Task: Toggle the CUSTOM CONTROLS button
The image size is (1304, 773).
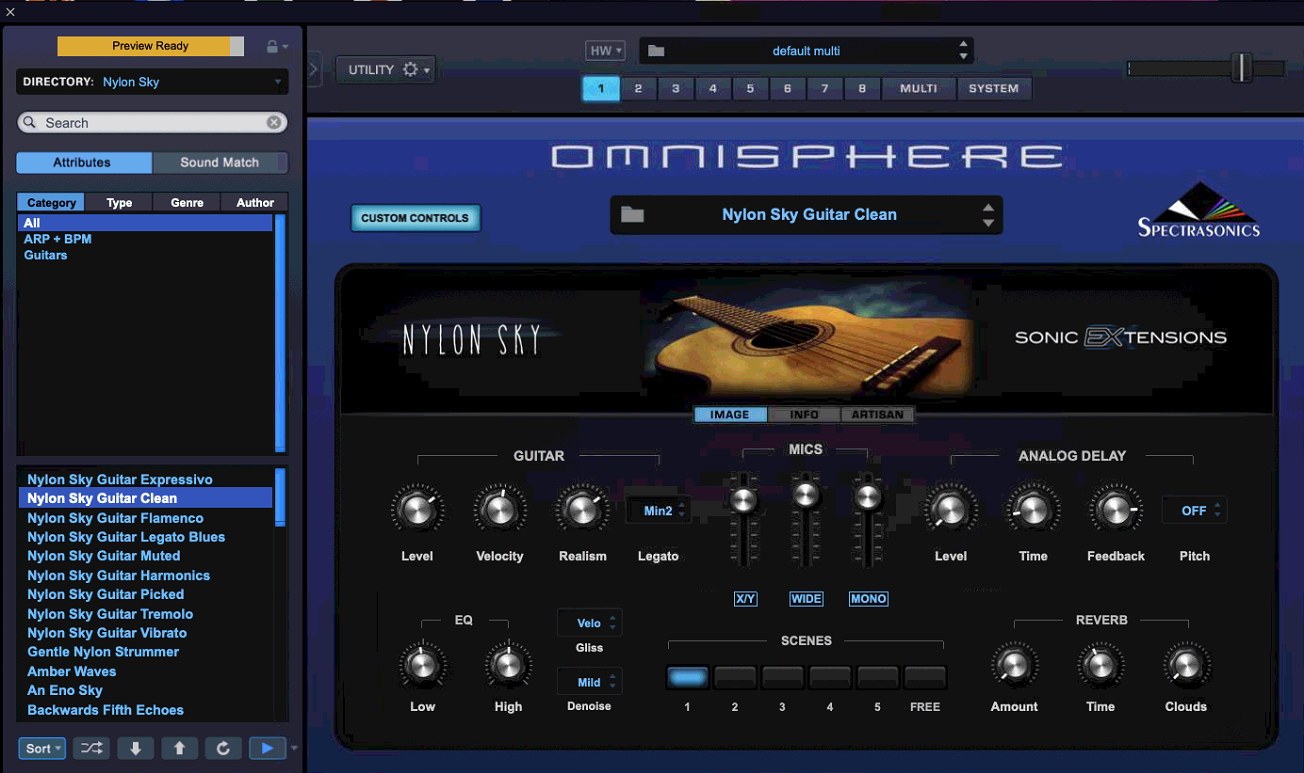Action: click(415, 217)
